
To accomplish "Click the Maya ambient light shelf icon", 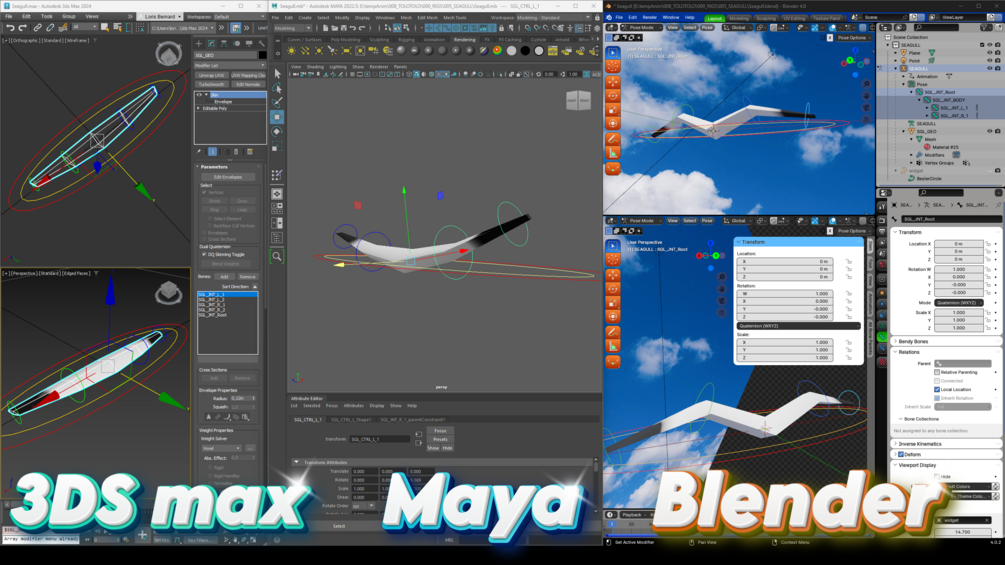I will (x=292, y=51).
